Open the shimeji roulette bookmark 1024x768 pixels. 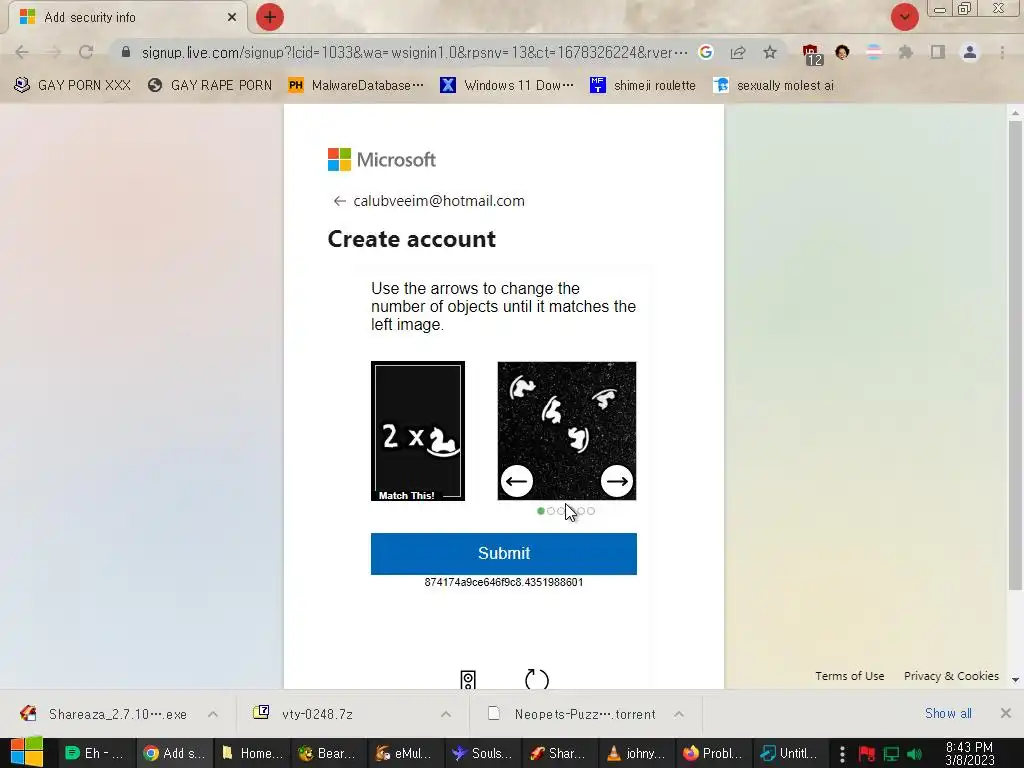(x=643, y=85)
